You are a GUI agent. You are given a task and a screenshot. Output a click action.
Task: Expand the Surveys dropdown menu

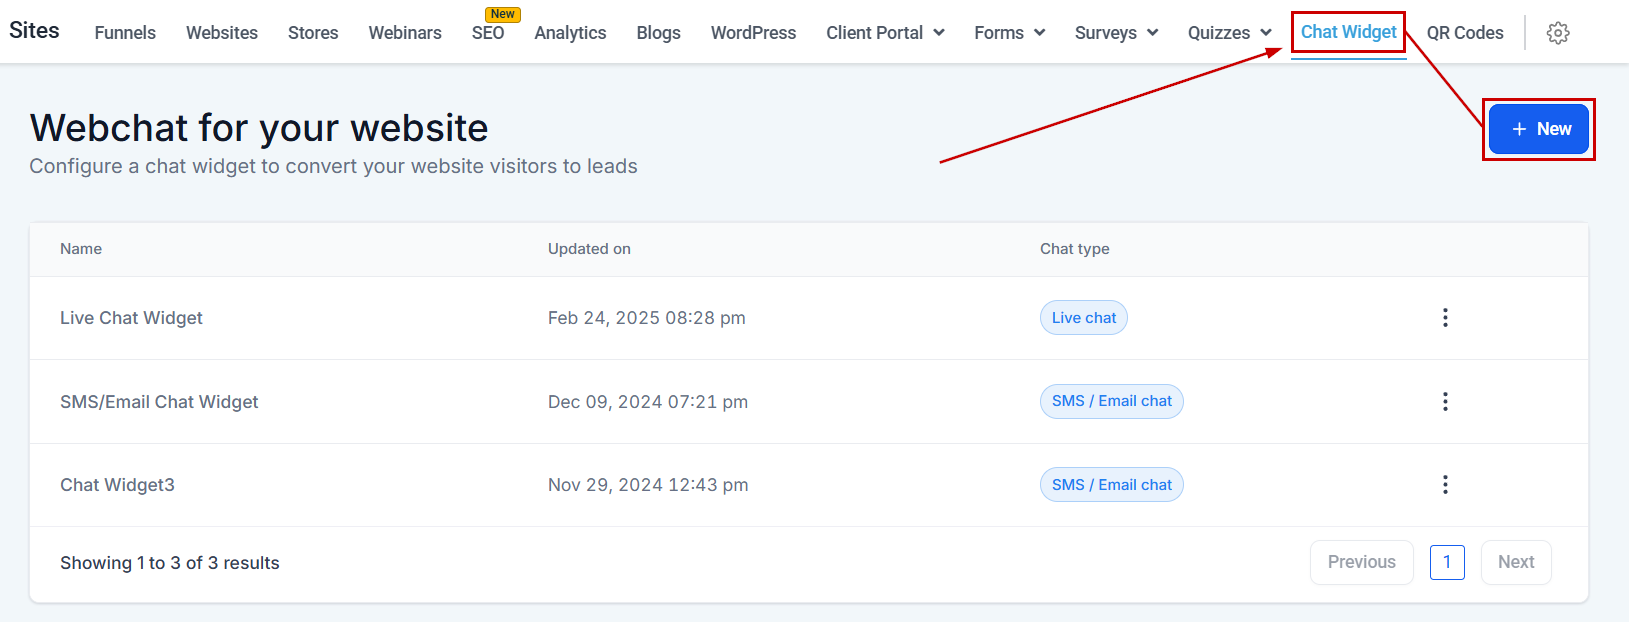[1116, 33]
